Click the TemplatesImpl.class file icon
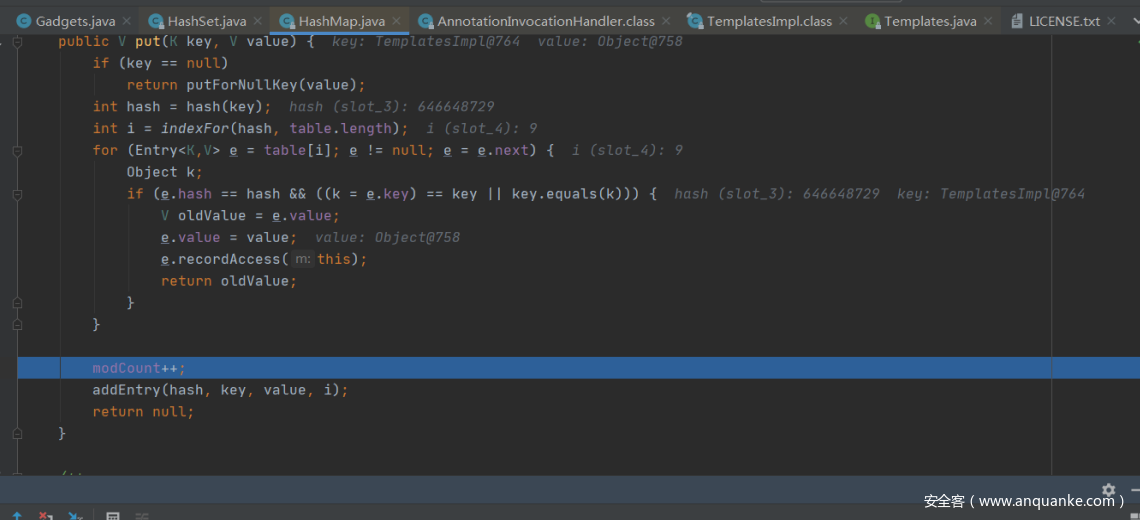The width and height of the screenshot is (1140, 520). (696, 21)
